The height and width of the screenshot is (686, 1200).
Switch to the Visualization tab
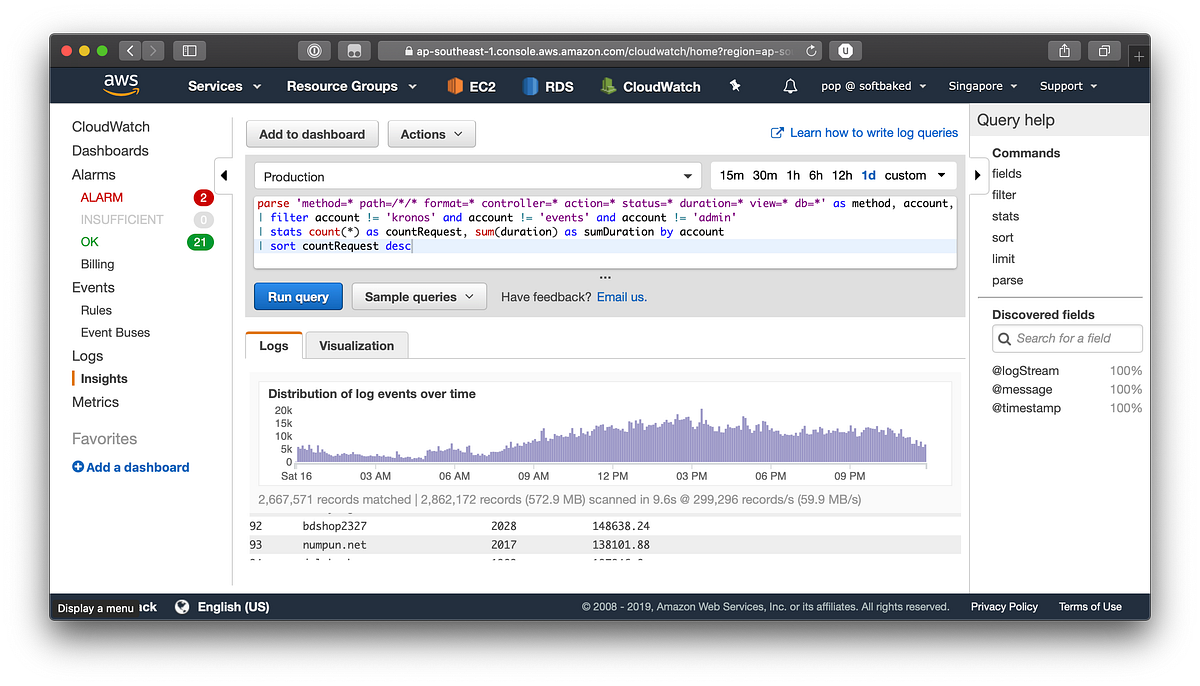(x=356, y=344)
